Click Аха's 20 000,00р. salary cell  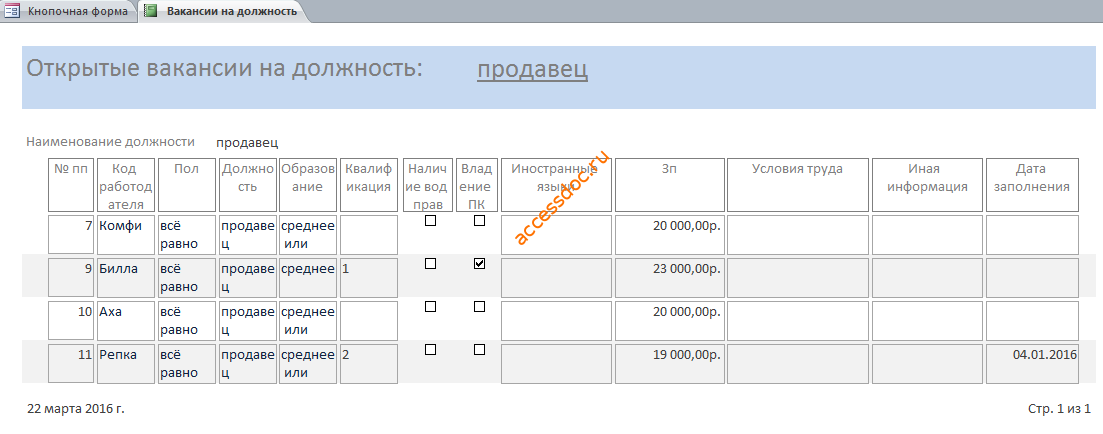(670, 320)
